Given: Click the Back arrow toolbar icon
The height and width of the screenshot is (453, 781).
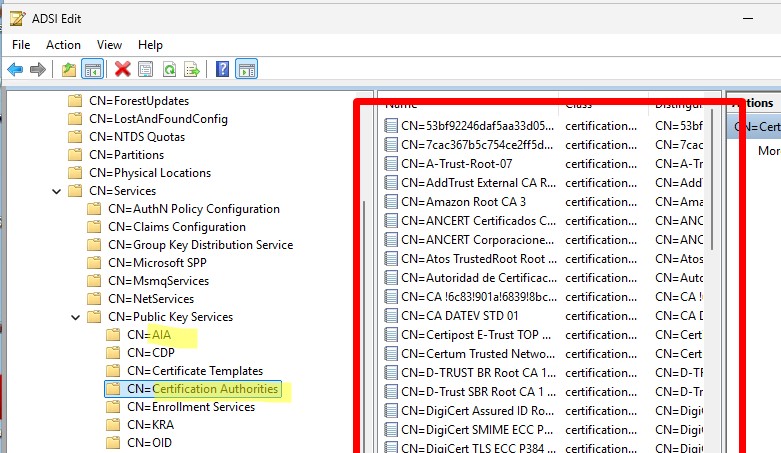Looking at the screenshot, I should 15,69.
